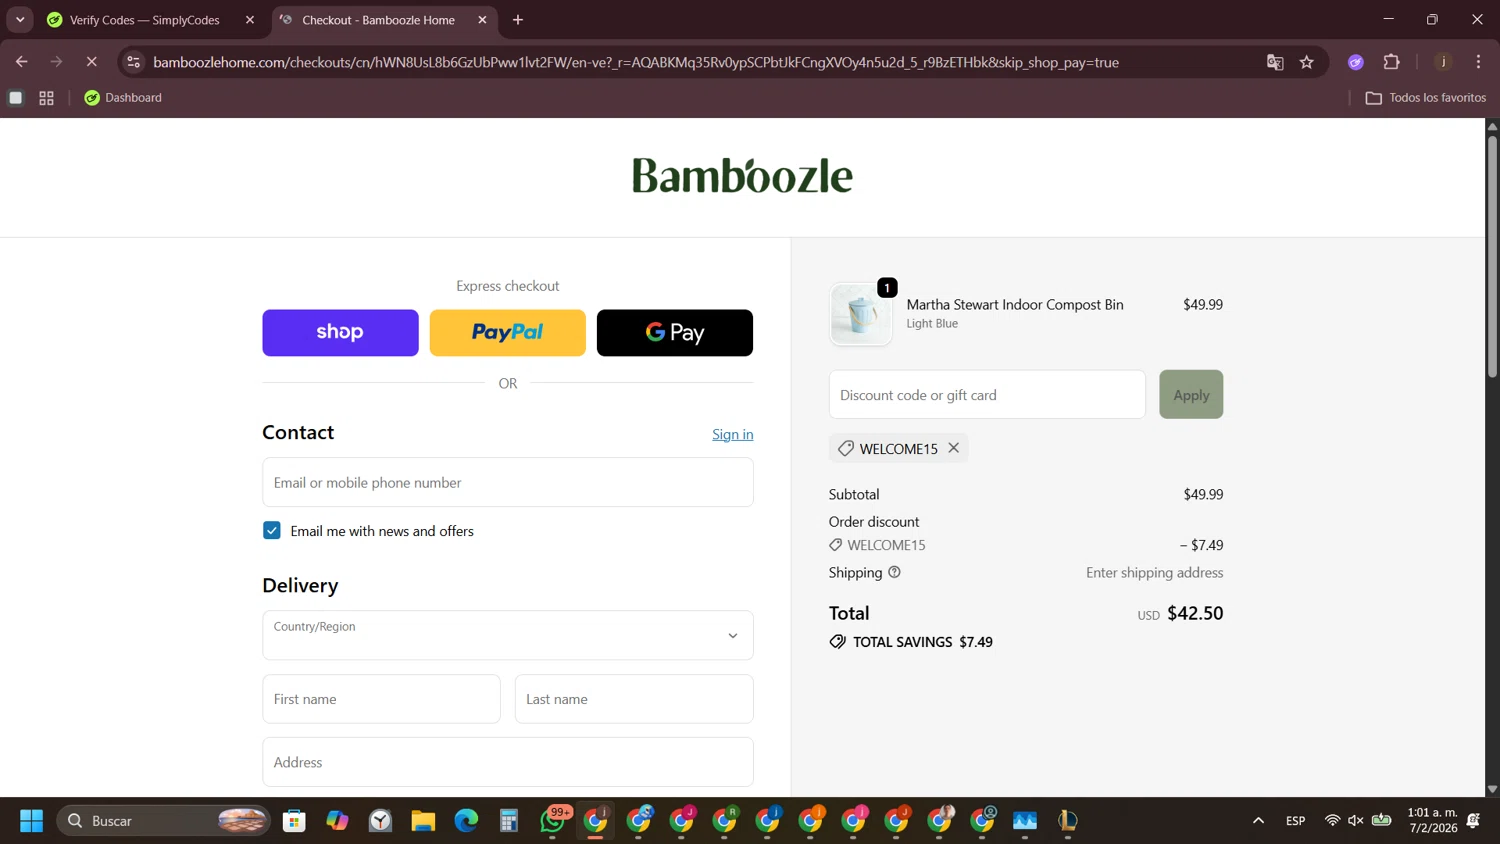This screenshot has height=844, width=1500.
Task: Open the apps grid in bookmarks bar
Action: 46,98
